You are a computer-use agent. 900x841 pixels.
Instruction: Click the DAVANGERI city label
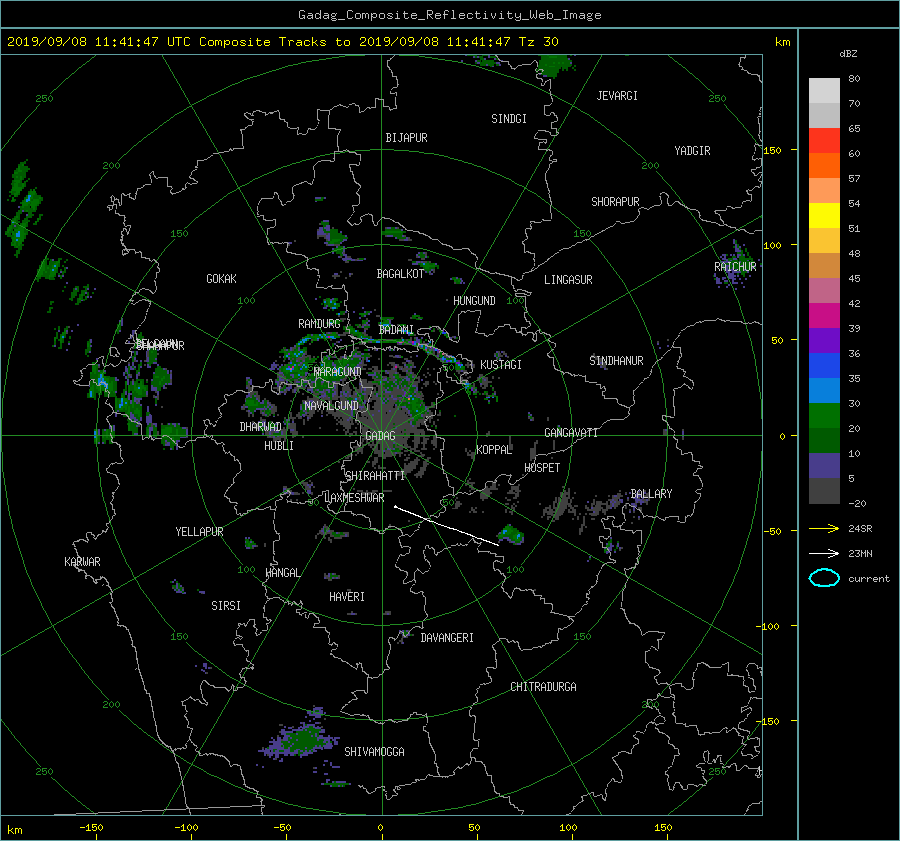tap(447, 638)
